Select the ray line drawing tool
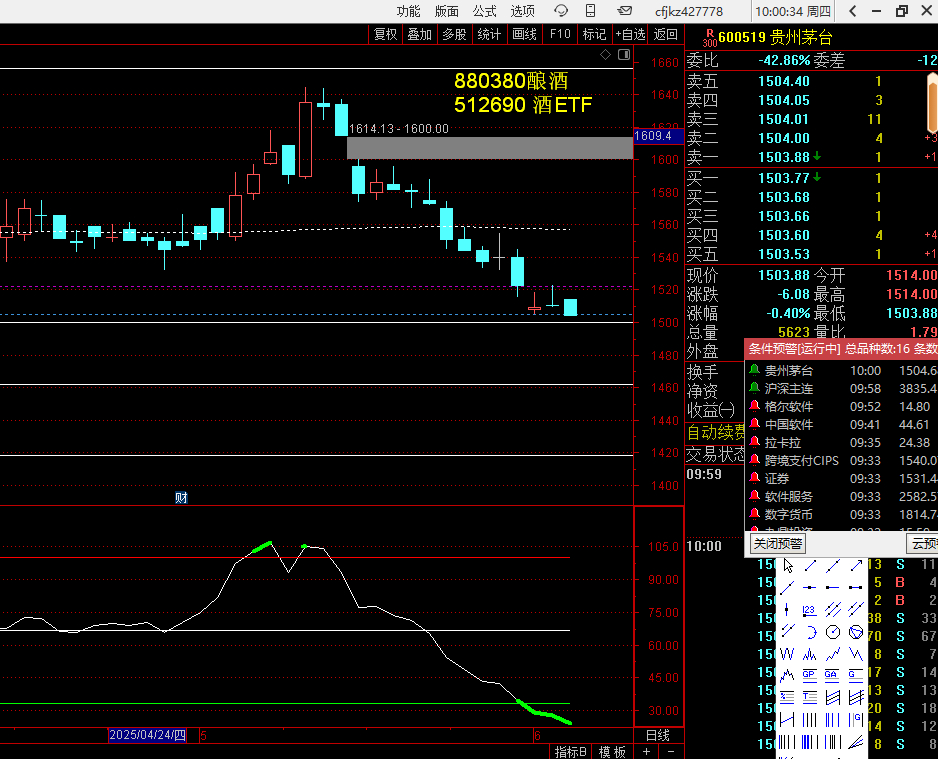Viewport: 938px width, 759px height. tap(788, 587)
